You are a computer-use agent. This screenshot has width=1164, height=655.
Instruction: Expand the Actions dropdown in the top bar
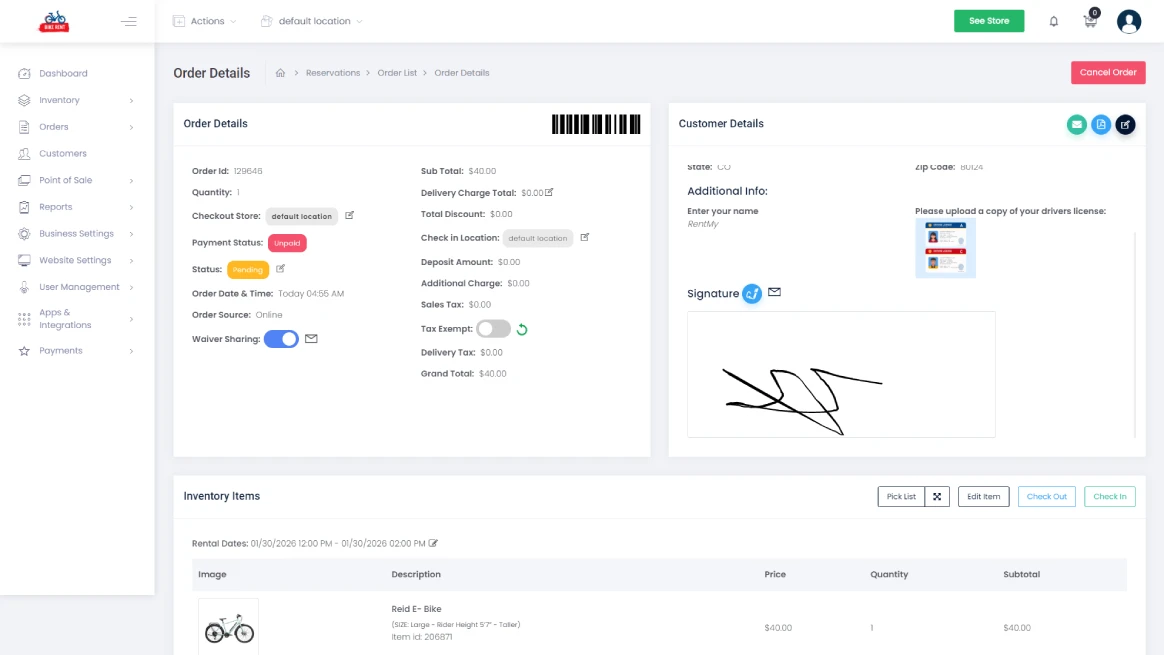pos(204,19)
